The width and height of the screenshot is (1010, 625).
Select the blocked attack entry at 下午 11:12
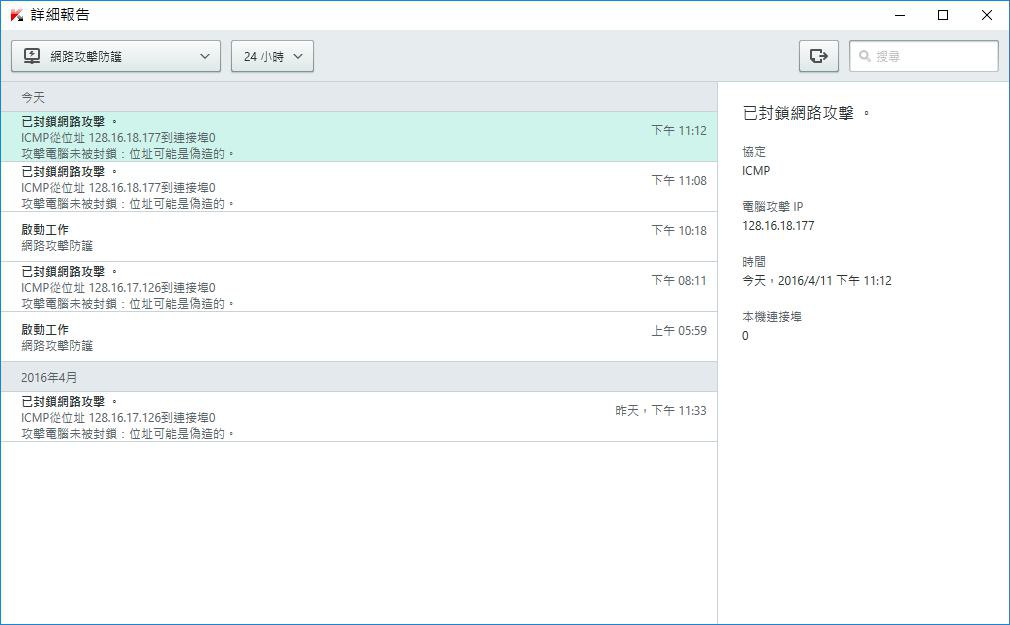[x=359, y=137]
